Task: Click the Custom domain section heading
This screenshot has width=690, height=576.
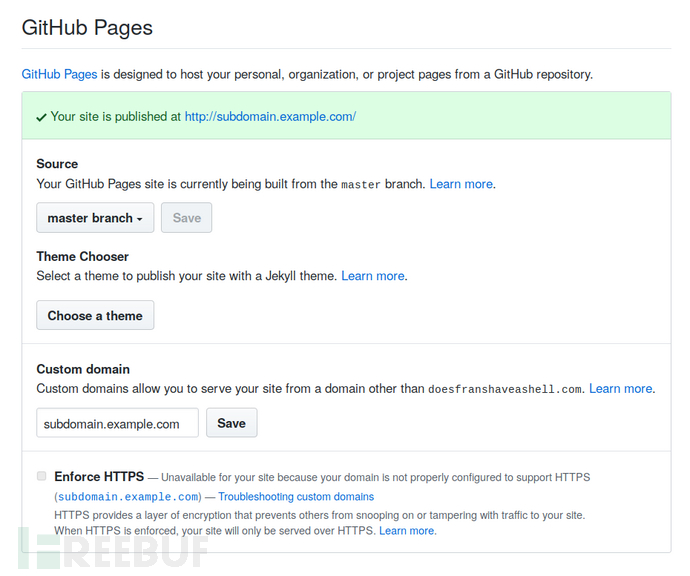Action: pyautogui.click(x=83, y=369)
